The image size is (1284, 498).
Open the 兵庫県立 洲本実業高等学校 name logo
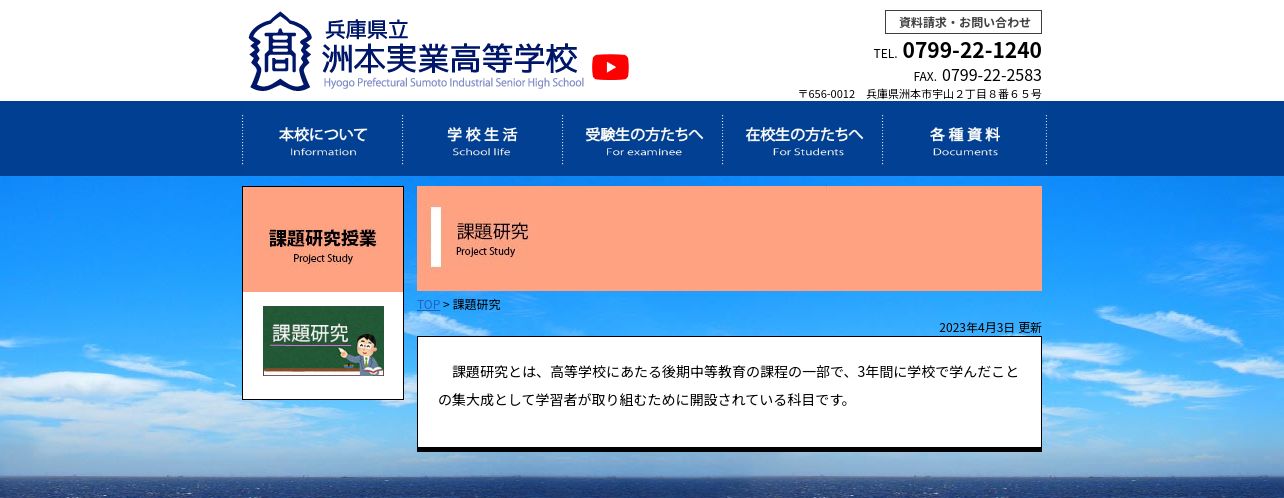tap(452, 53)
